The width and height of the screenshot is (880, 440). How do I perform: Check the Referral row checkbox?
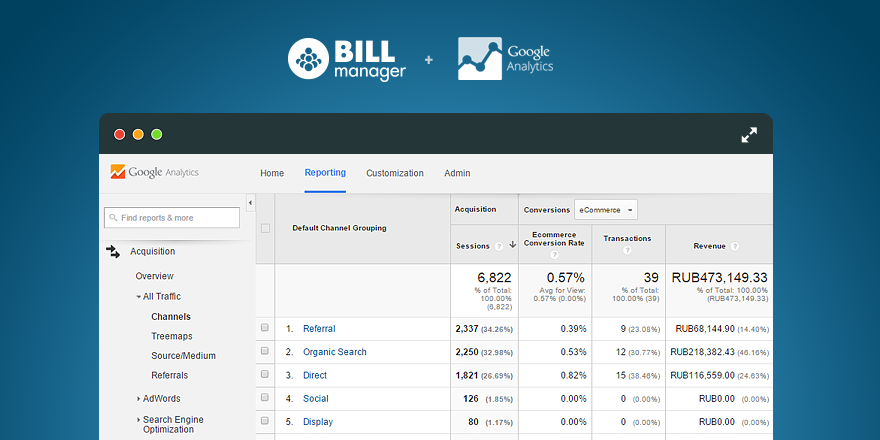pos(265,328)
